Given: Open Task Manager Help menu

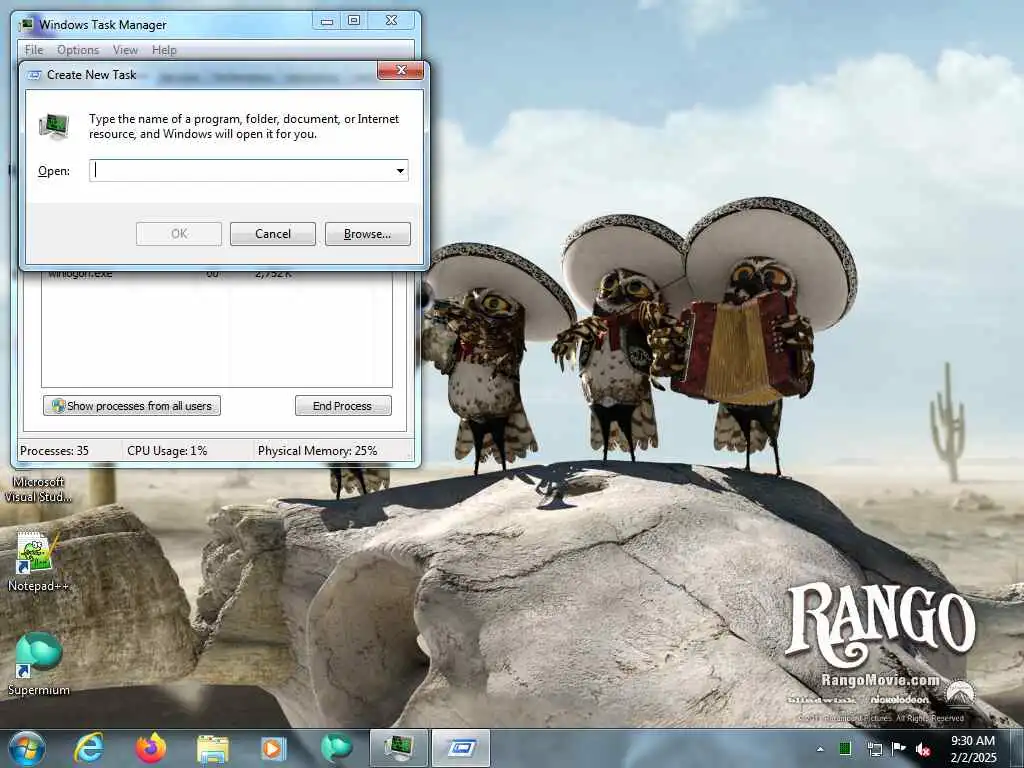Looking at the screenshot, I should 164,50.
